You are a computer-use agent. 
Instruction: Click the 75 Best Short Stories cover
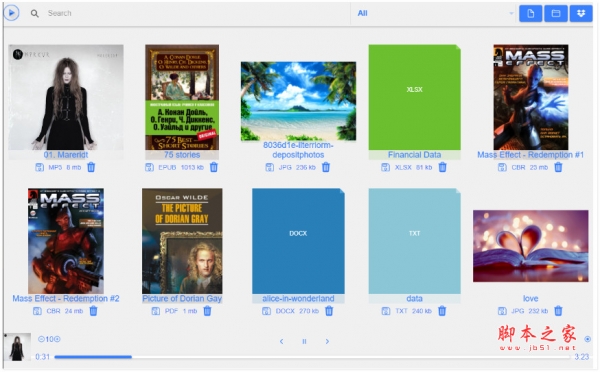coord(182,97)
